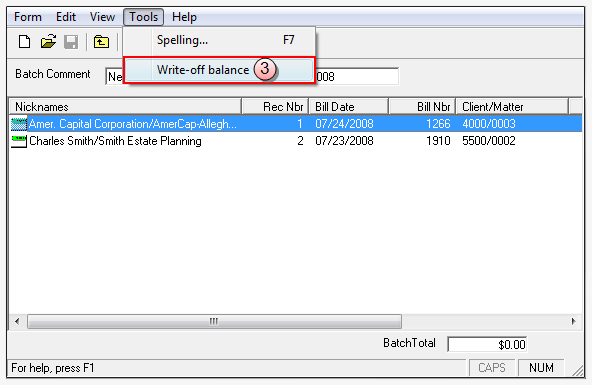Click the CAPS status bar indicator

click(492, 368)
